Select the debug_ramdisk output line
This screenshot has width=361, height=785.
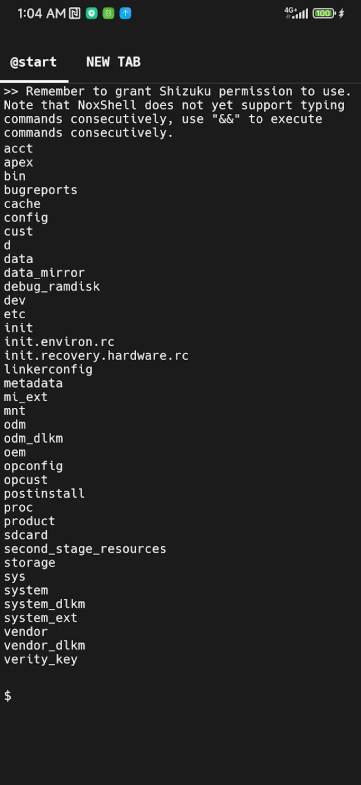pos(52,286)
